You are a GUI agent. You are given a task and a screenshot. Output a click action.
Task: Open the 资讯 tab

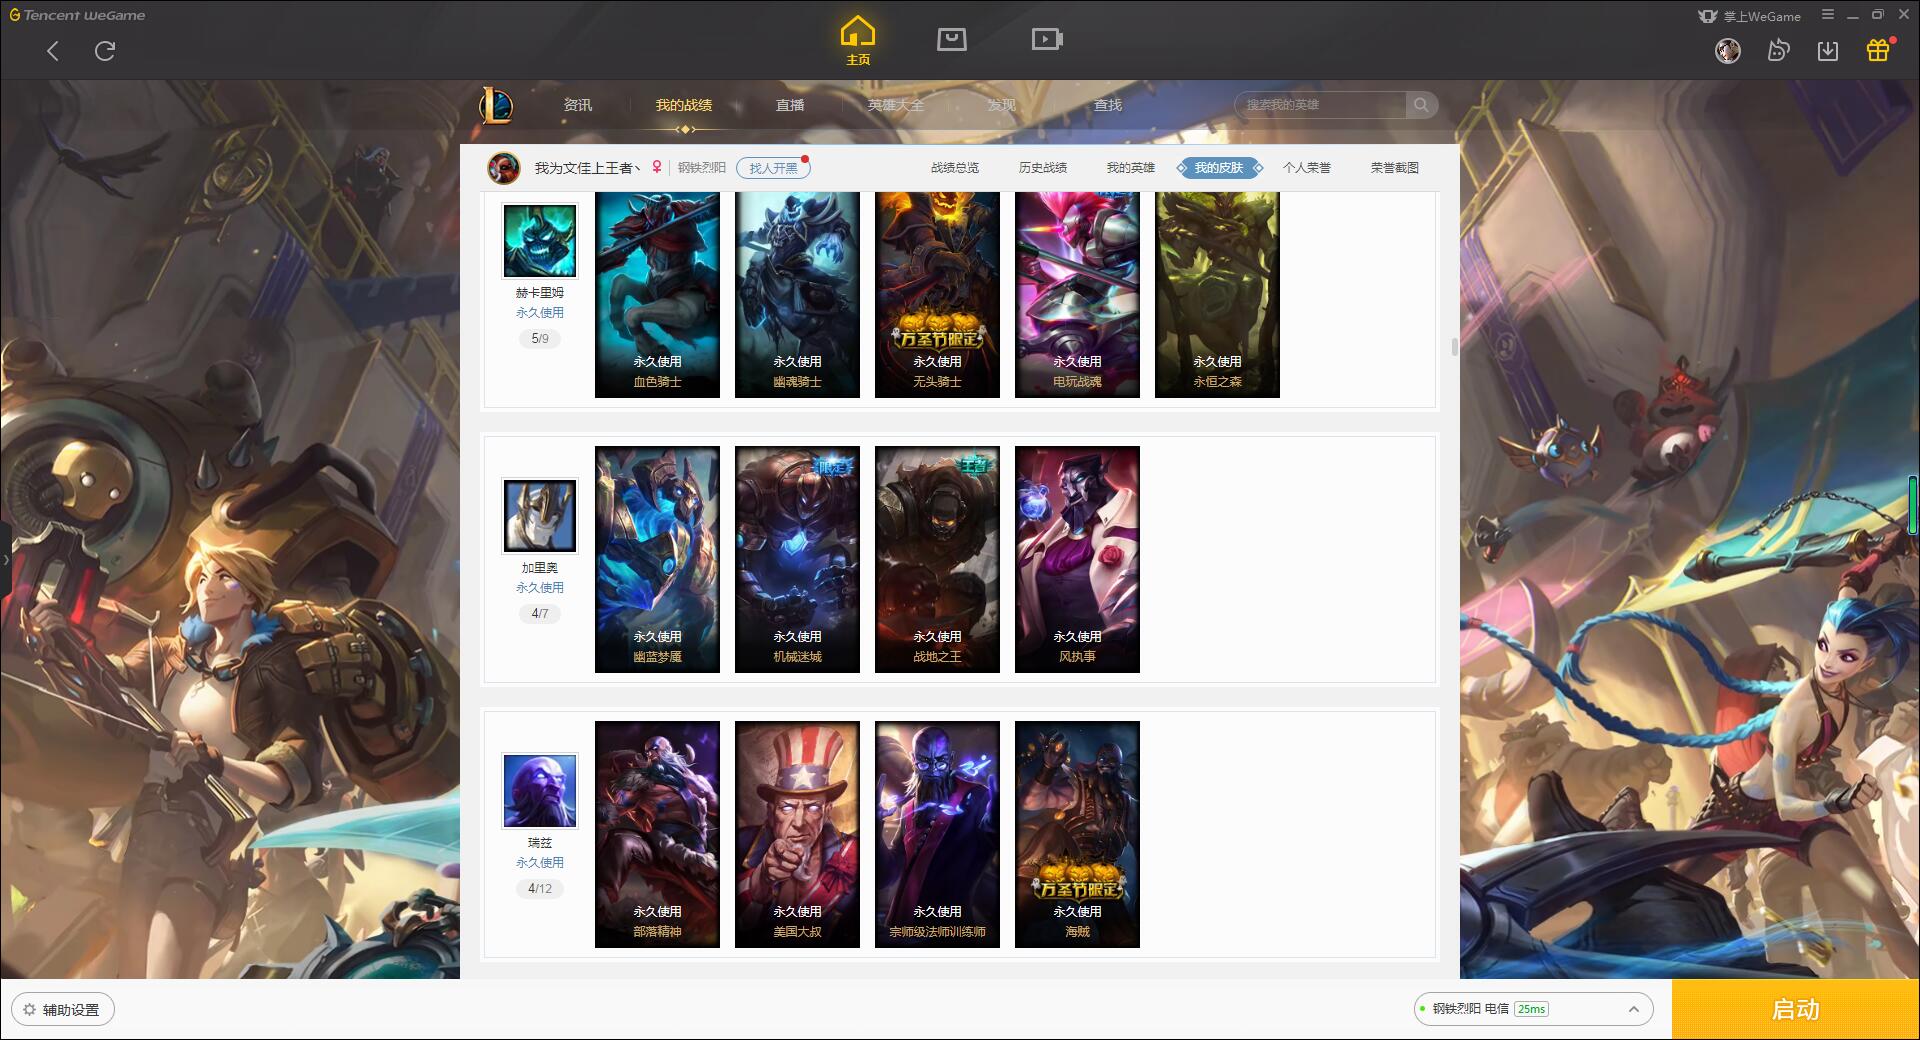577,105
